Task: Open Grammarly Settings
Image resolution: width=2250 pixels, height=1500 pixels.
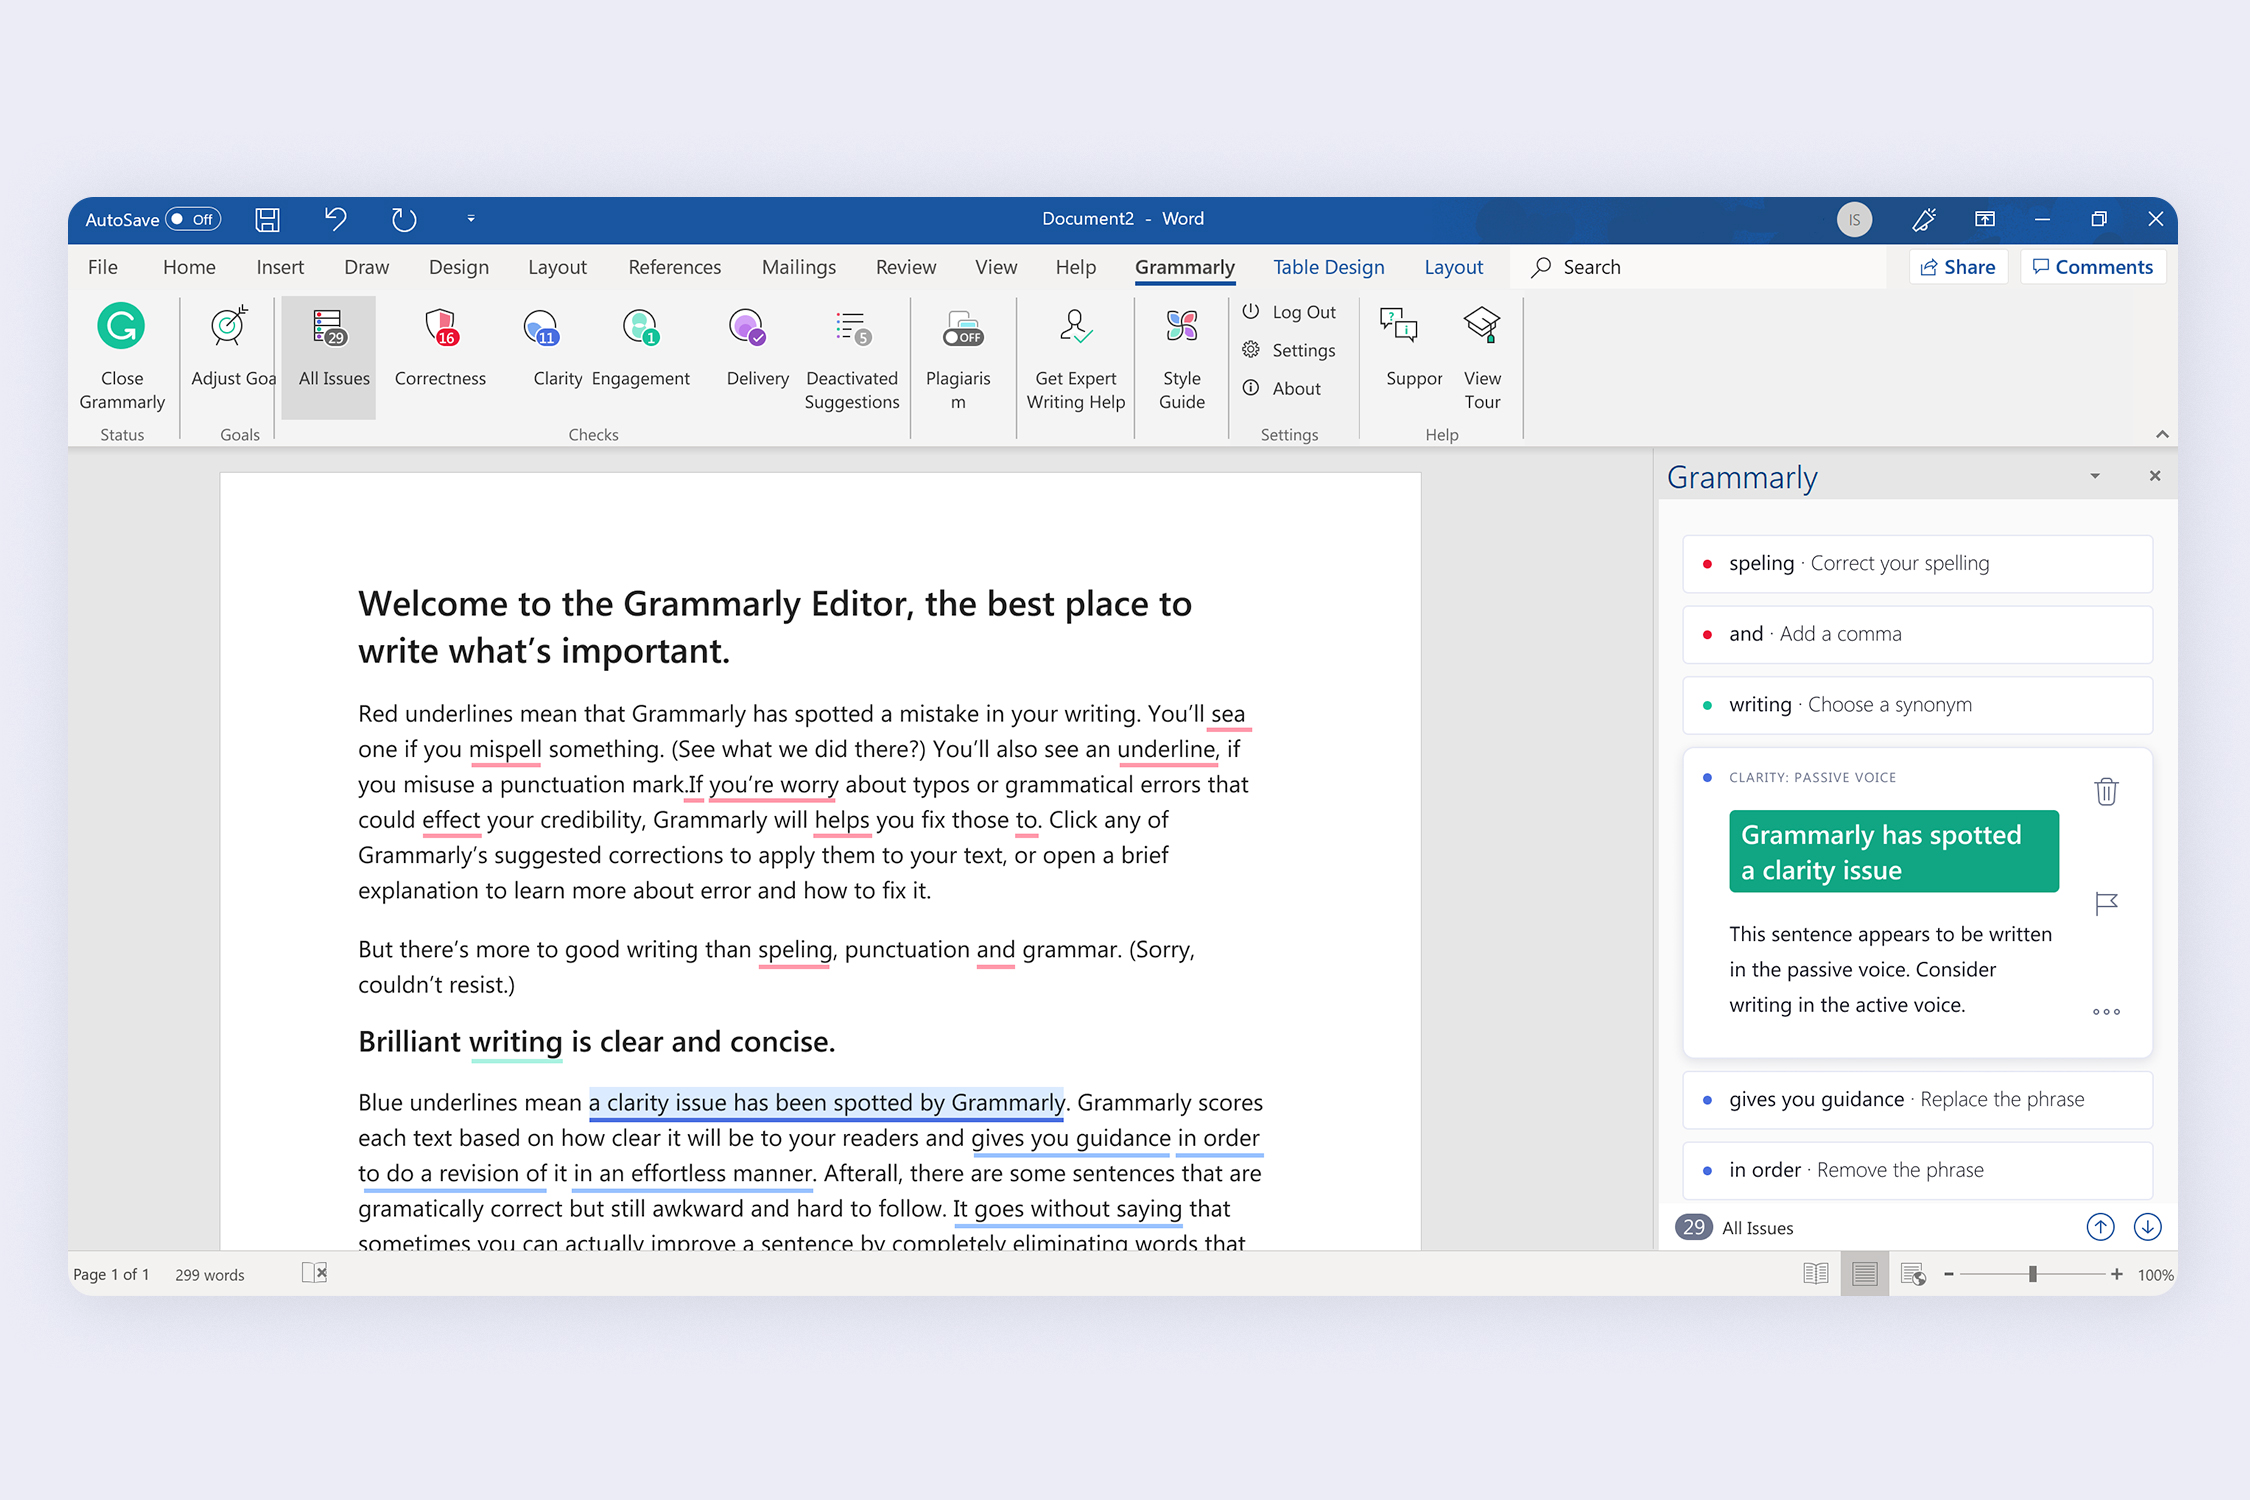Action: pos(1289,350)
